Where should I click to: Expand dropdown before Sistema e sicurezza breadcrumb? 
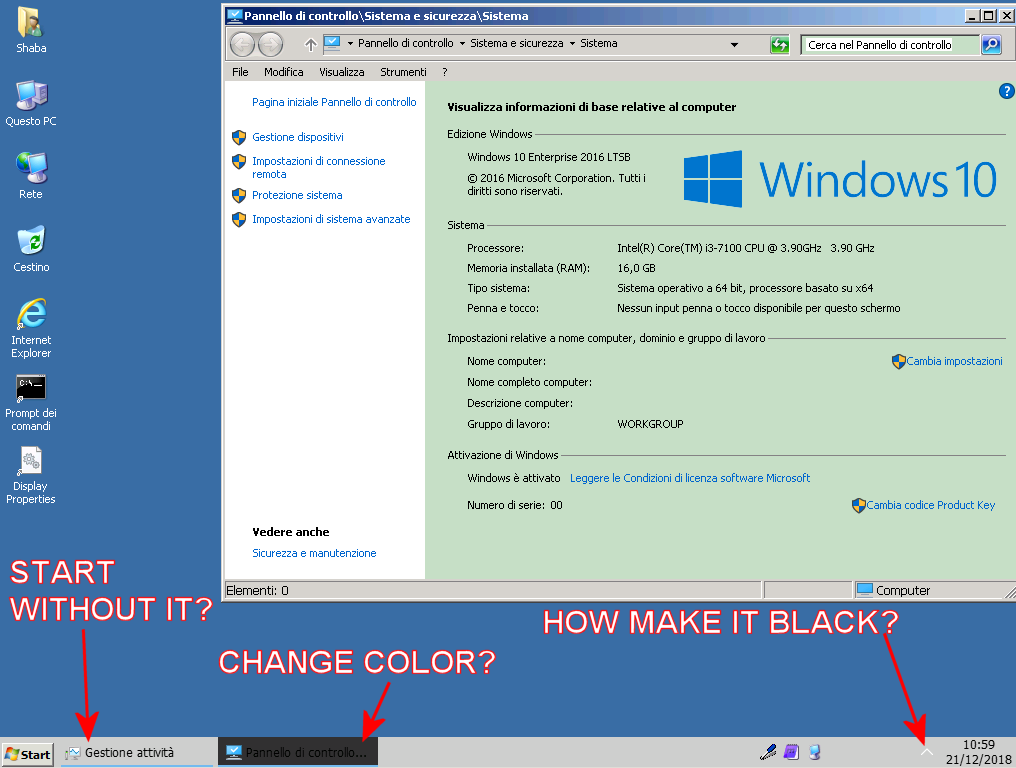[462, 43]
